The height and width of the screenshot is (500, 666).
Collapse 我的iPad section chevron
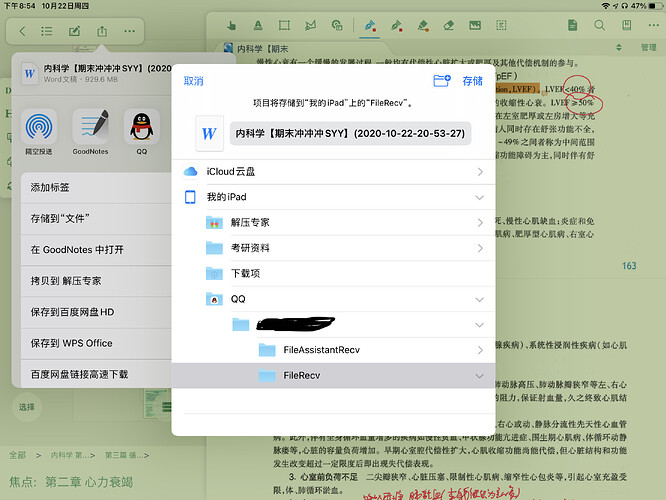480,198
